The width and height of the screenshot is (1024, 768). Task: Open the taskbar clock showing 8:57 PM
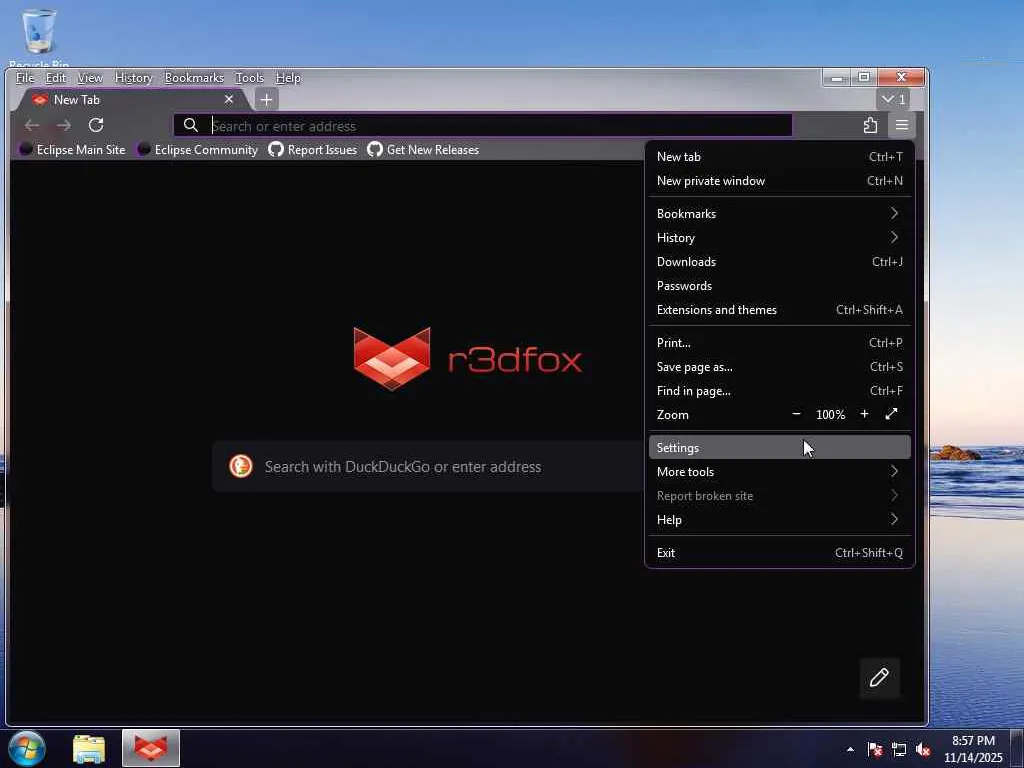(x=973, y=749)
